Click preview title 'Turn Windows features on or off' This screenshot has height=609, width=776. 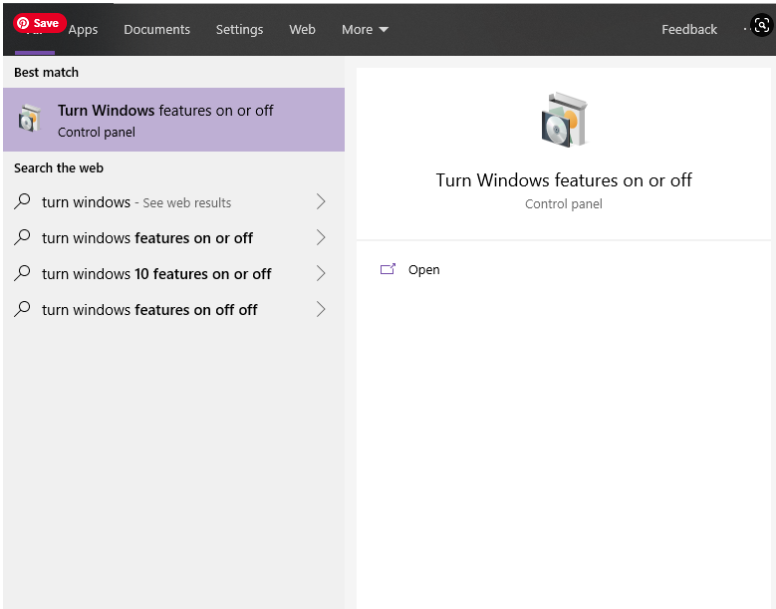564,180
